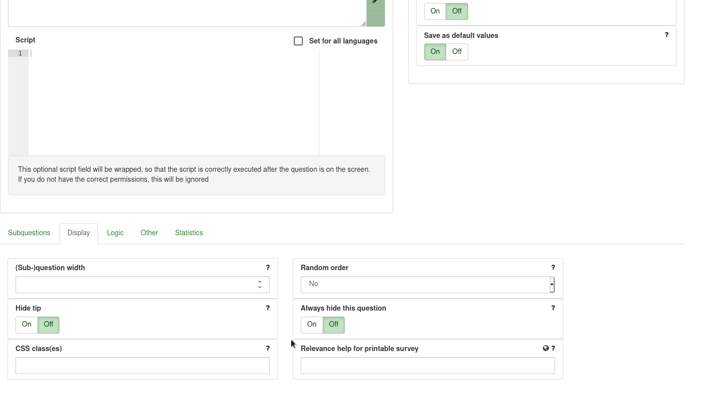Viewport: 707px width, 404px height.
Task: Open the Other settings tab
Action: pos(149,233)
